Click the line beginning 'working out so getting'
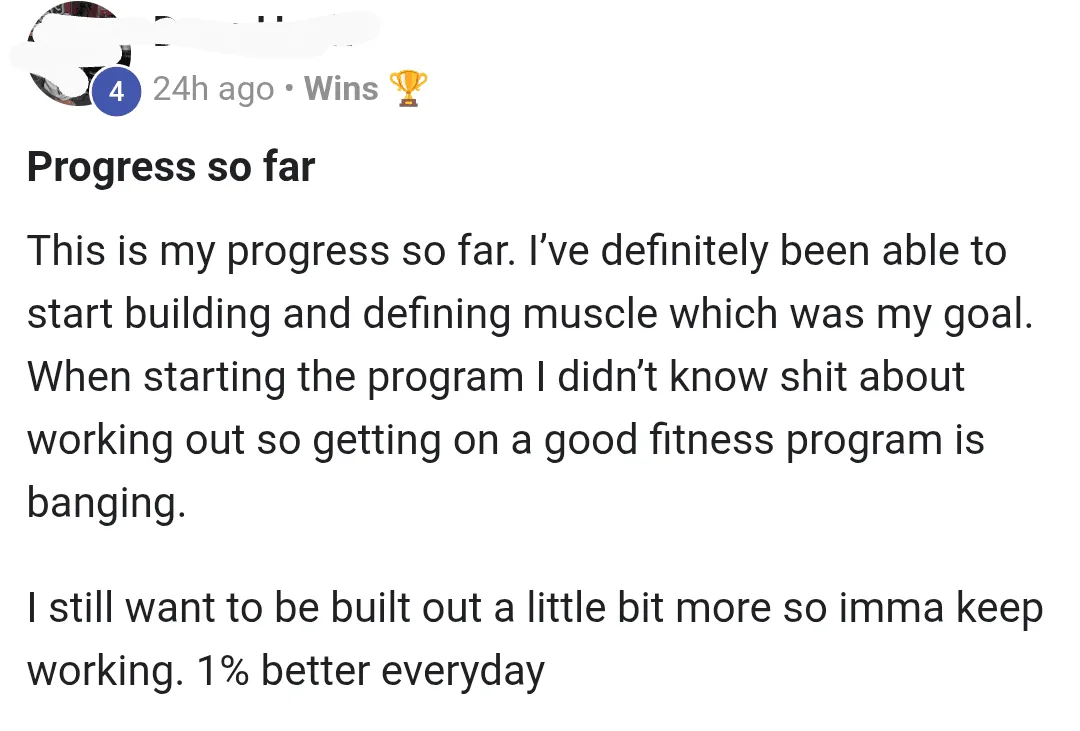Screen dimensions: 1080x731 506,441
